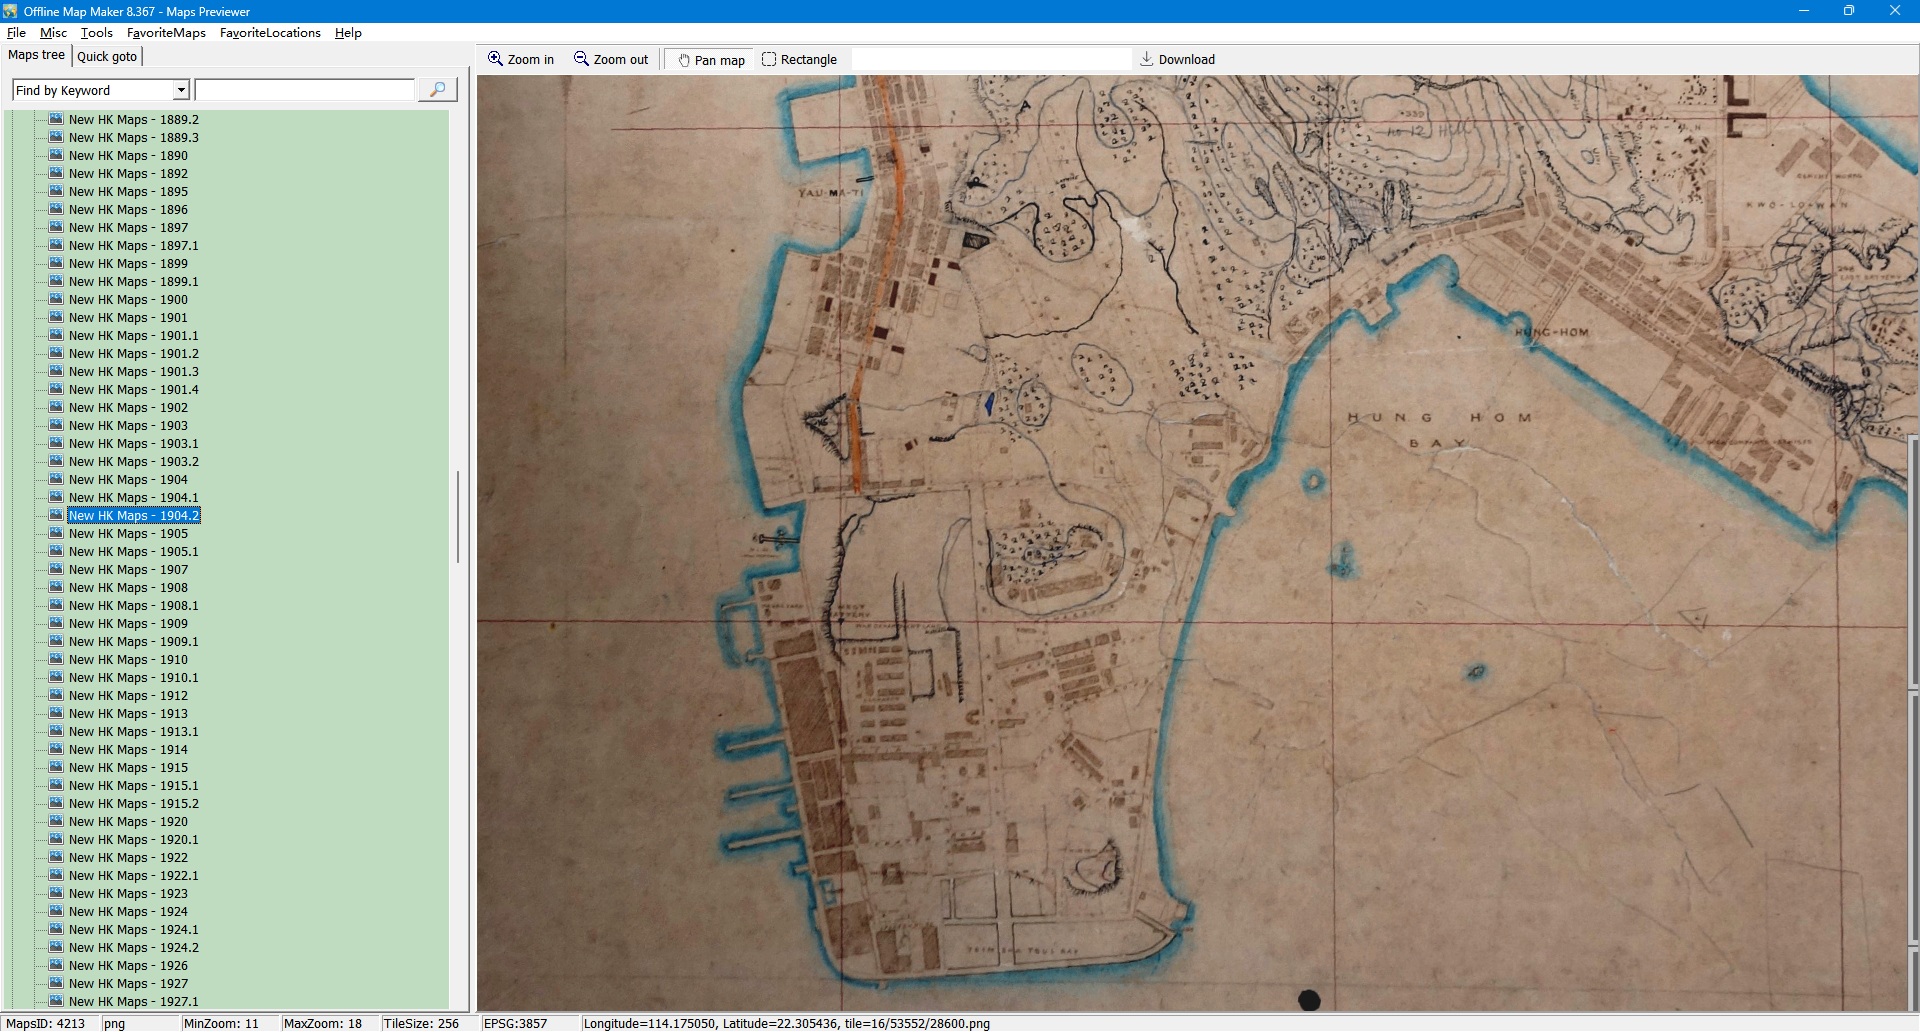Click the Zoom in magnifier icon
The width and height of the screenshot is (1920, 1032).
[495, 59]
